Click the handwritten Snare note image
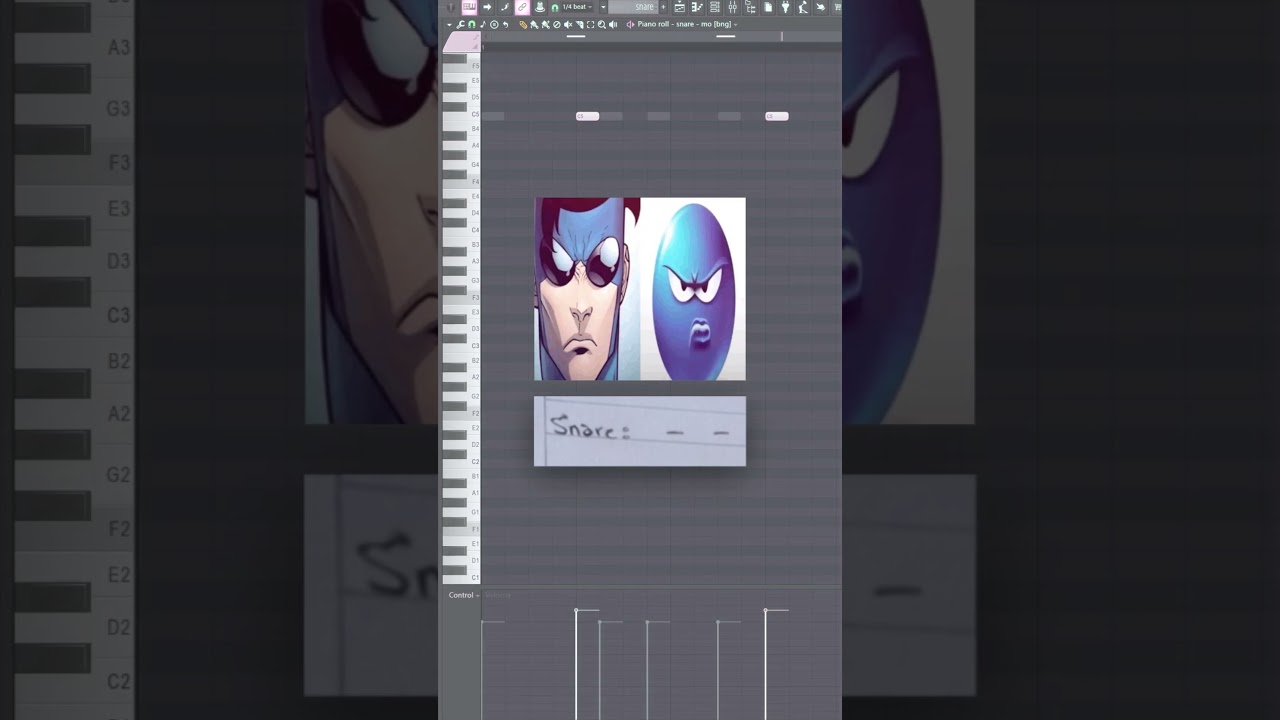This screenshot has height=720, width=1280. click(x=640, y=431)
